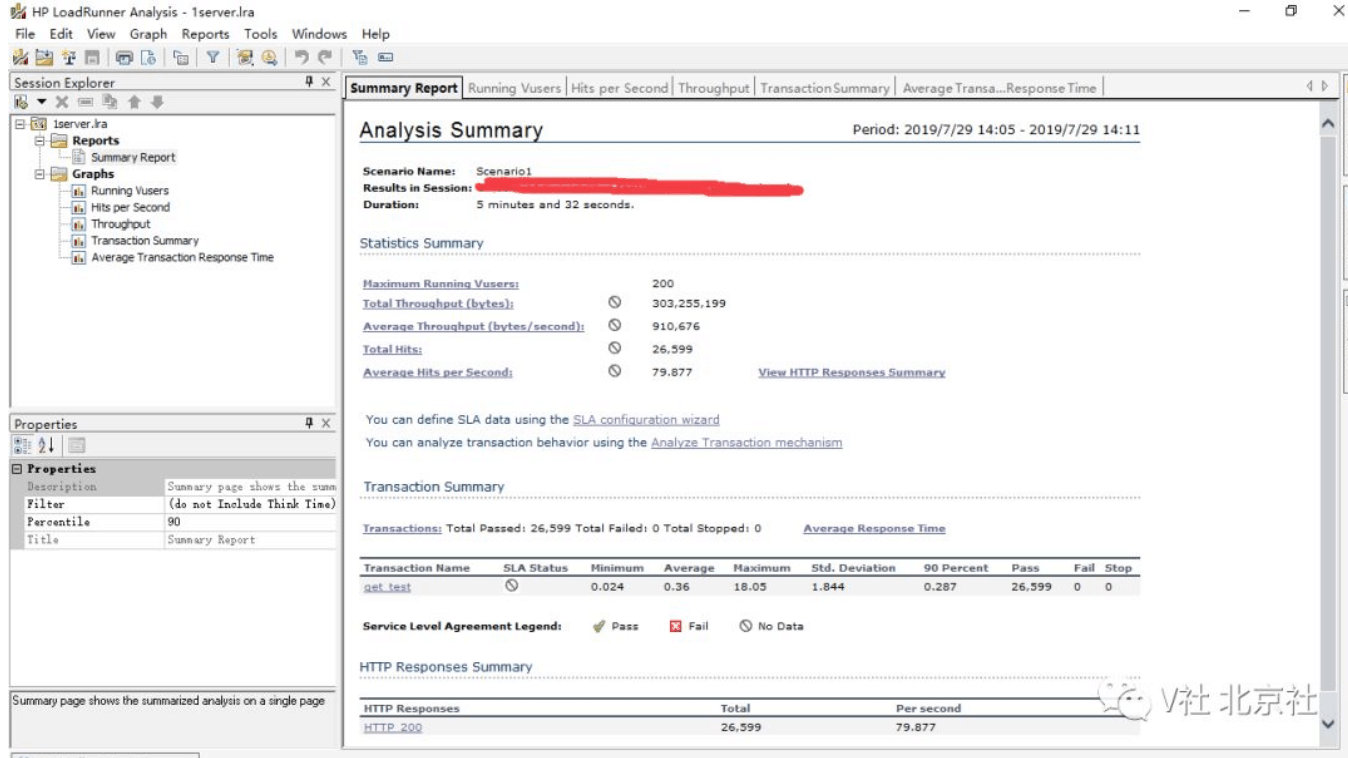Collapse the 1server.lra root node
The image size is (1348, 758).
point(20,124)
